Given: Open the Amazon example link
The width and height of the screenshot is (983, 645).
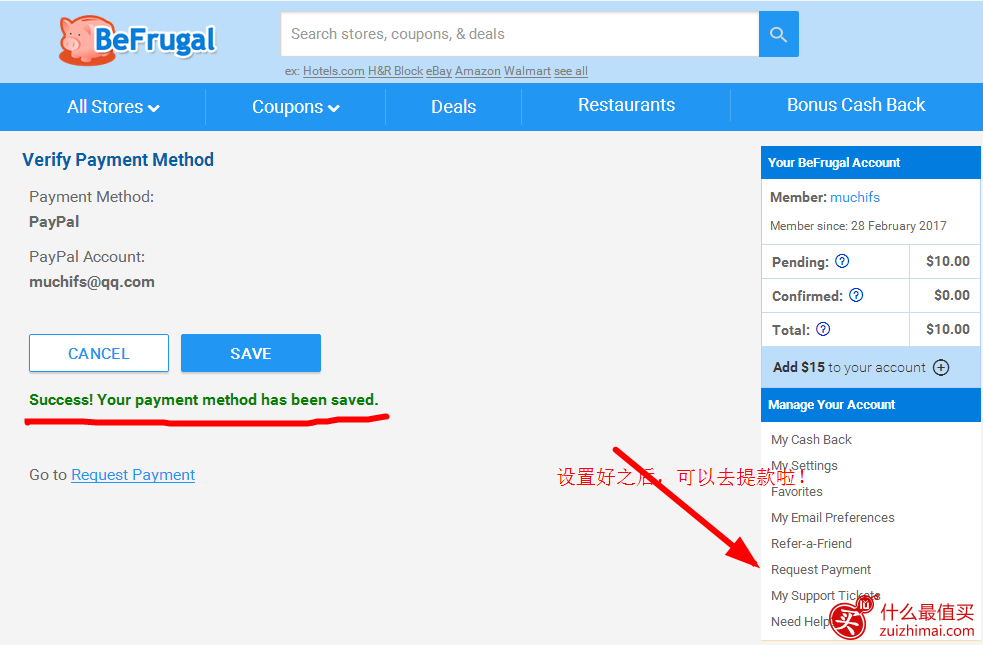Looking at the screenshot, I should [478, 71].
